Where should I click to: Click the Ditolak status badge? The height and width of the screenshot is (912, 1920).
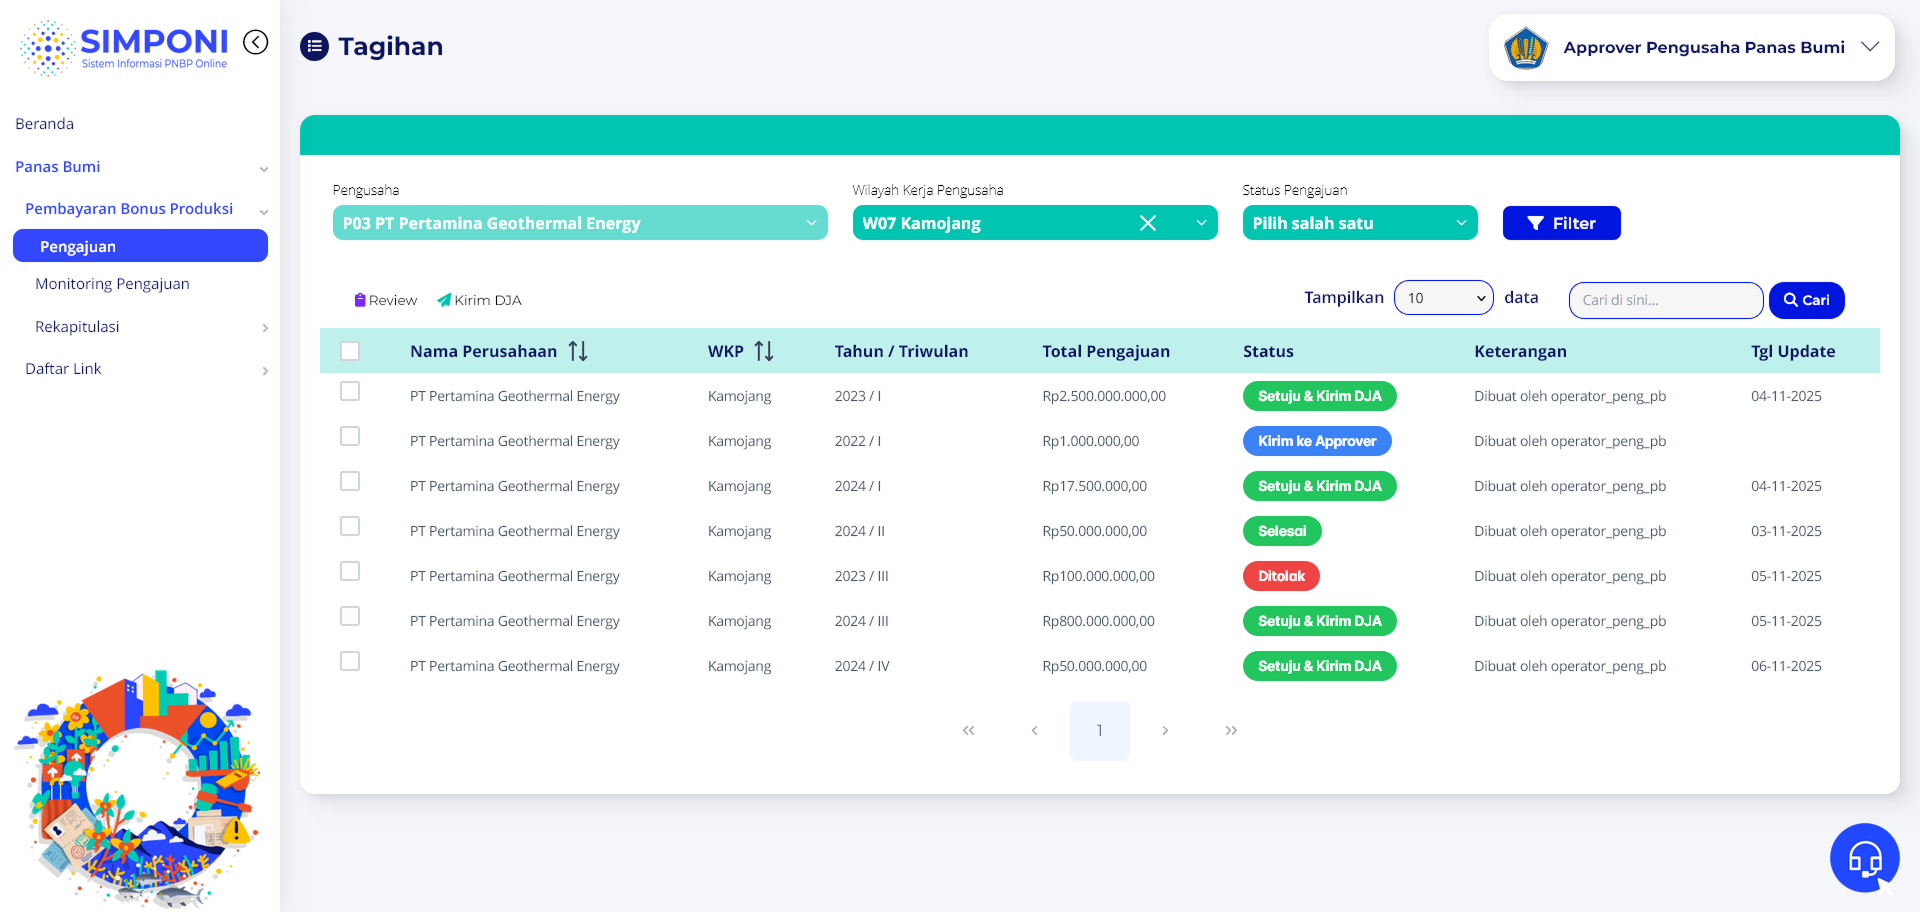[1281, 576]
